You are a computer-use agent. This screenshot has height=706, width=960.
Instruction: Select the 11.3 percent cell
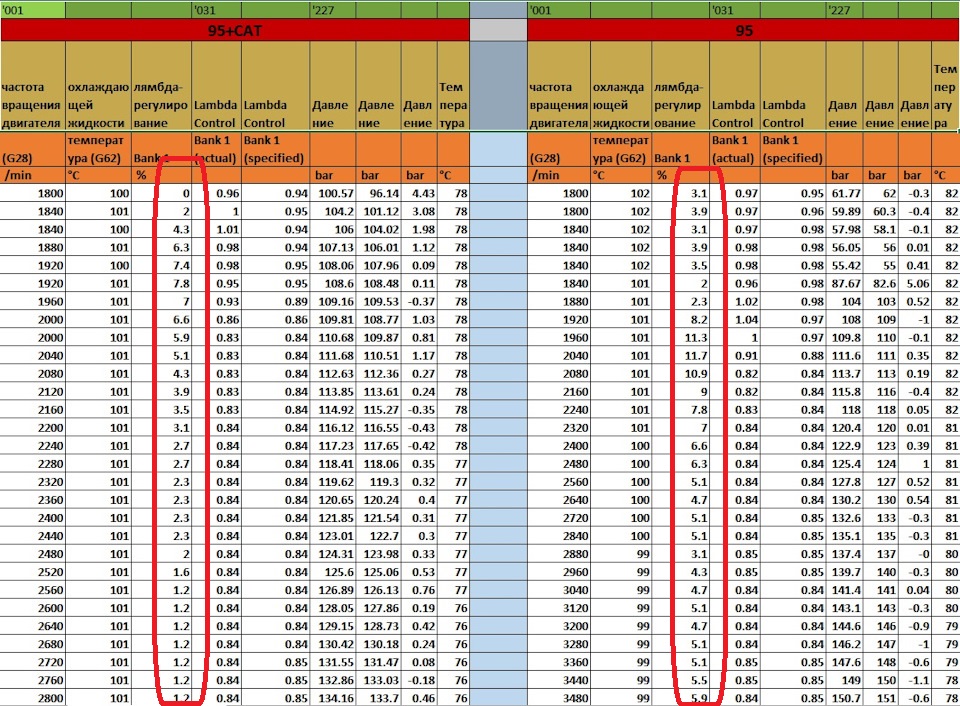(681, 337)
